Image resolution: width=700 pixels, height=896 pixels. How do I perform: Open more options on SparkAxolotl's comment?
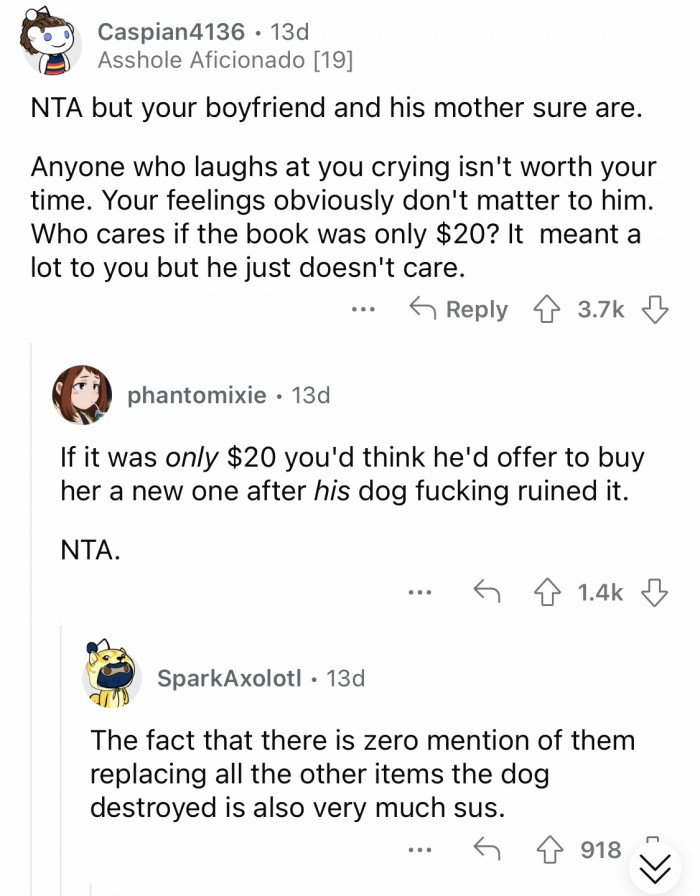420,850
